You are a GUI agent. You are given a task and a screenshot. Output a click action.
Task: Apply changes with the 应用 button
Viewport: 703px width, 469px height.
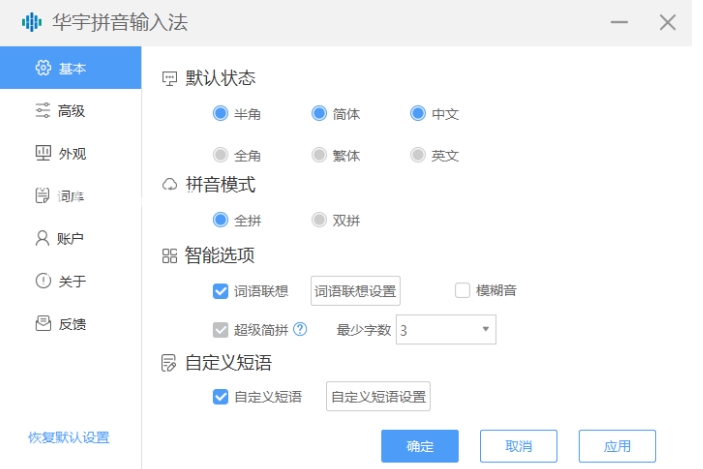pyautogui.click(x=617, y=446)
